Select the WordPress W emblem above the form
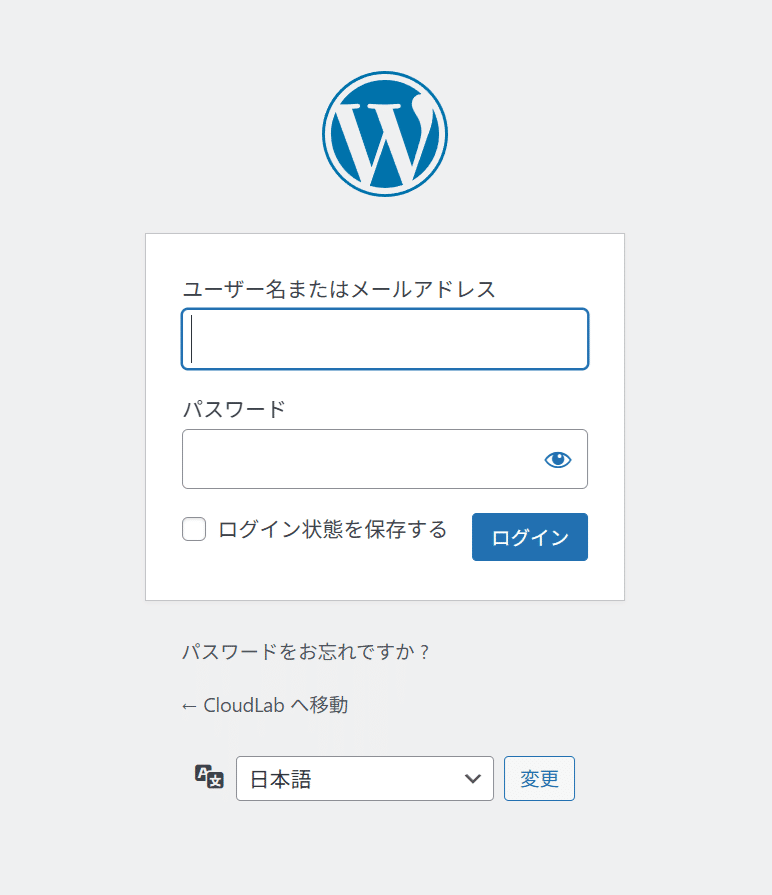 coord(384,131)
